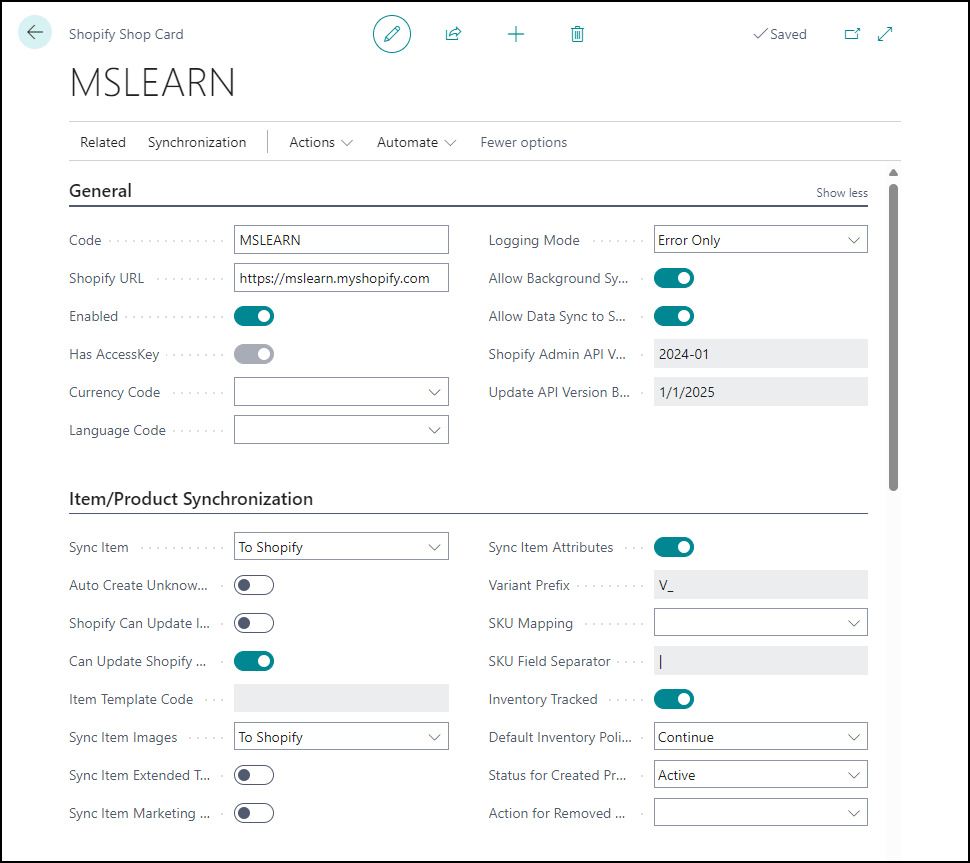Enable Auto Create Unknown Items toggle
The image size is (970, 863).
pyautogui.click(x=254, y=585)
